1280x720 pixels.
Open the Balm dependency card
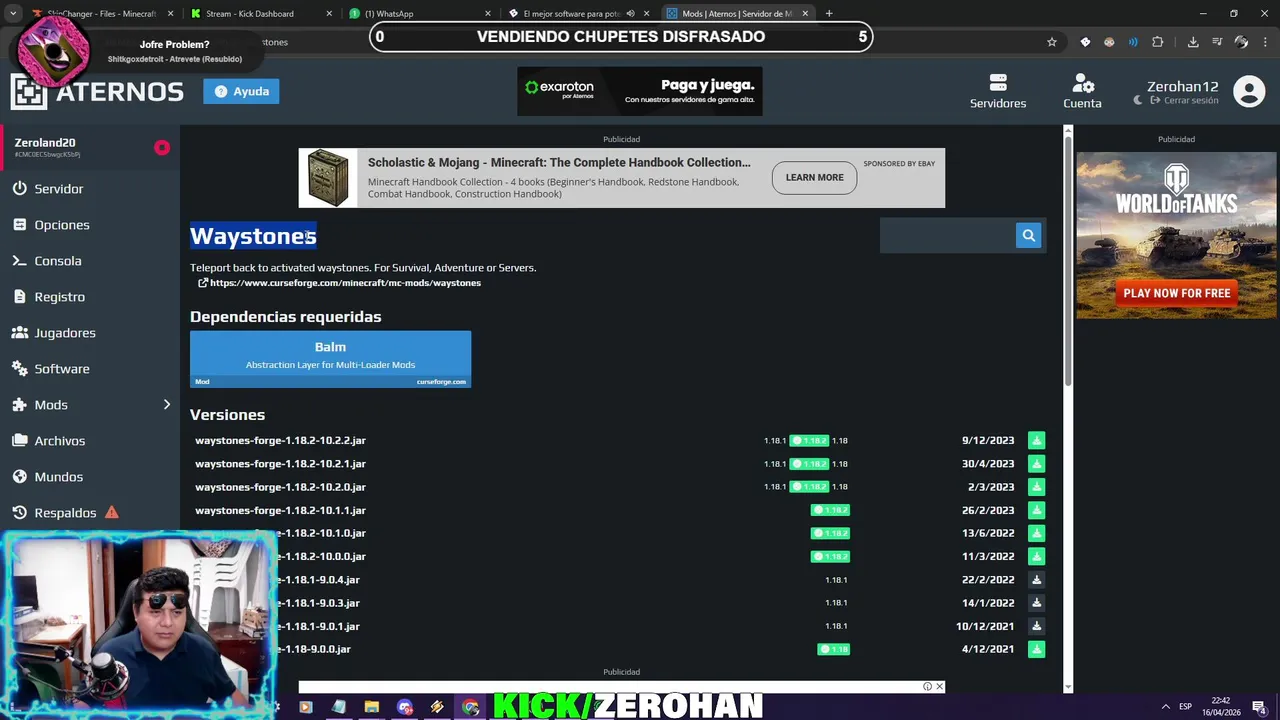[330, 359]
